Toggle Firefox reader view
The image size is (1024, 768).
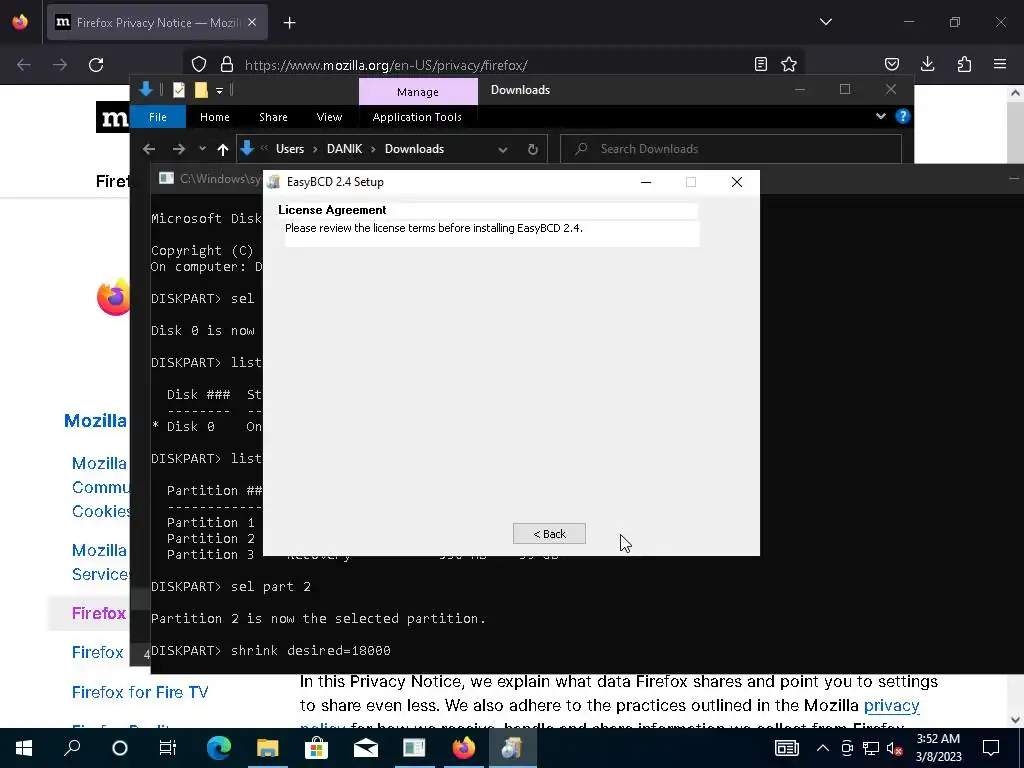tap(761, 64)
